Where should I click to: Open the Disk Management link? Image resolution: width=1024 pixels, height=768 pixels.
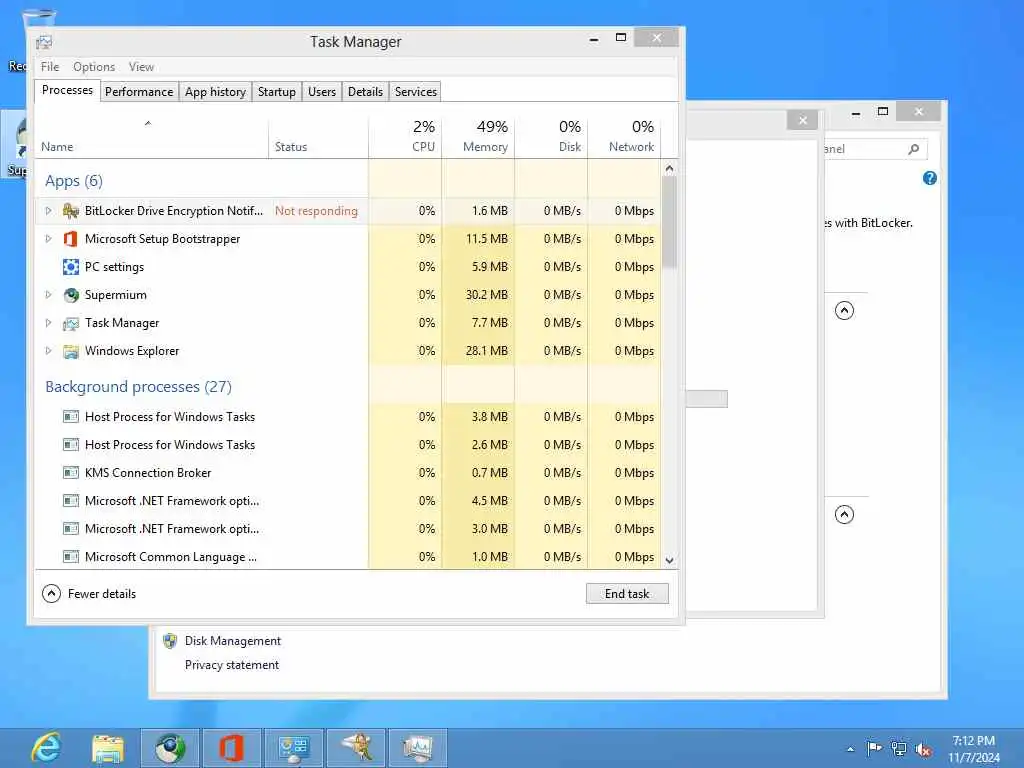tap(232, 641)
